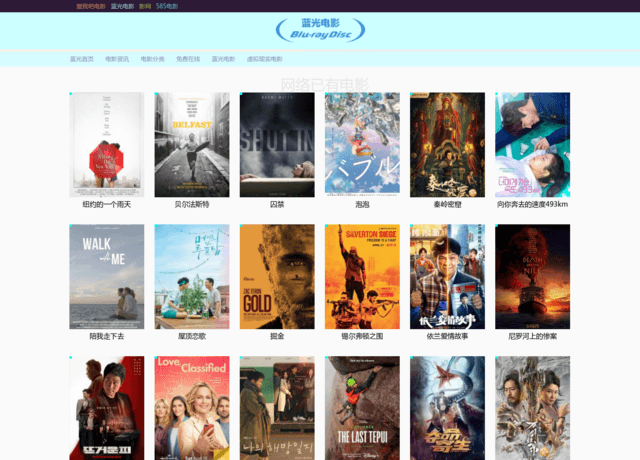Click the 影网 link in the dark bar
This screenshot has height=460, width=640.
[145, 6]
